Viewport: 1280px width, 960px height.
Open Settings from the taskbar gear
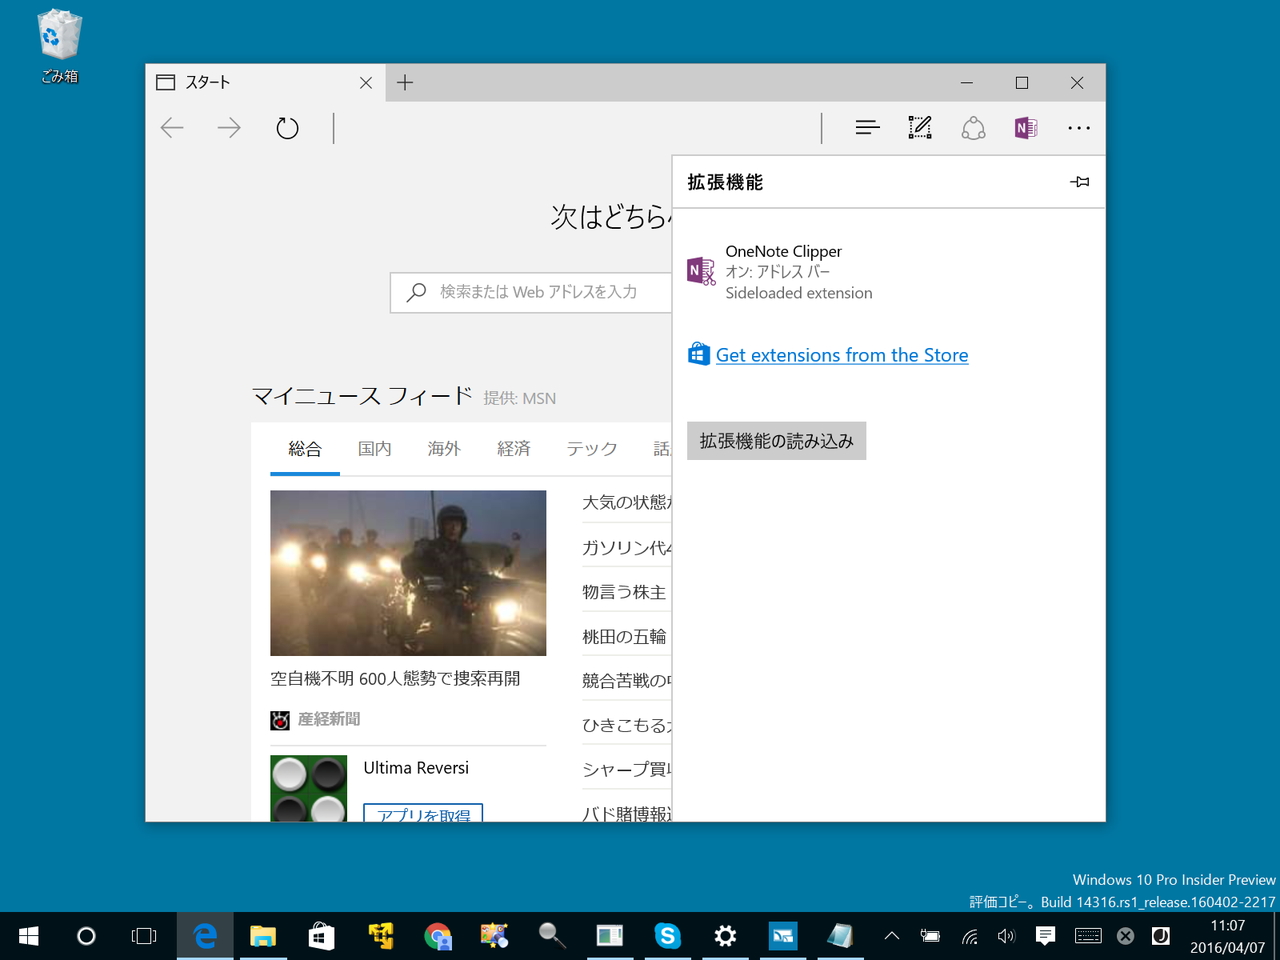(724, 936)
